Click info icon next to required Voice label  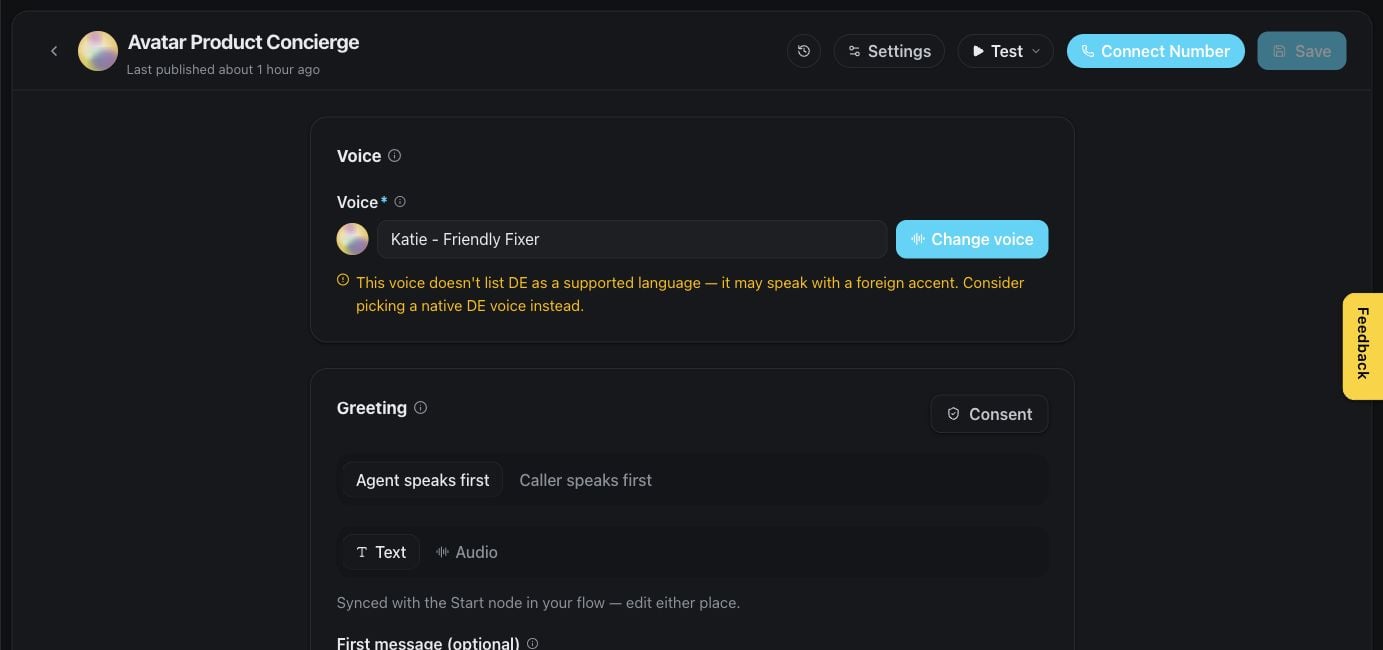[x=400, y=202]
